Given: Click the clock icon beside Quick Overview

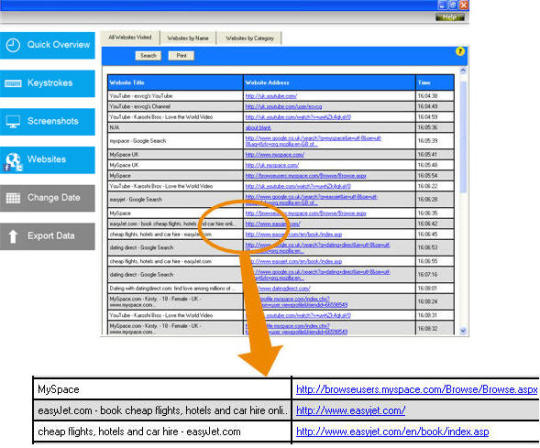Looking at the screenshot, I should [13, 45].
